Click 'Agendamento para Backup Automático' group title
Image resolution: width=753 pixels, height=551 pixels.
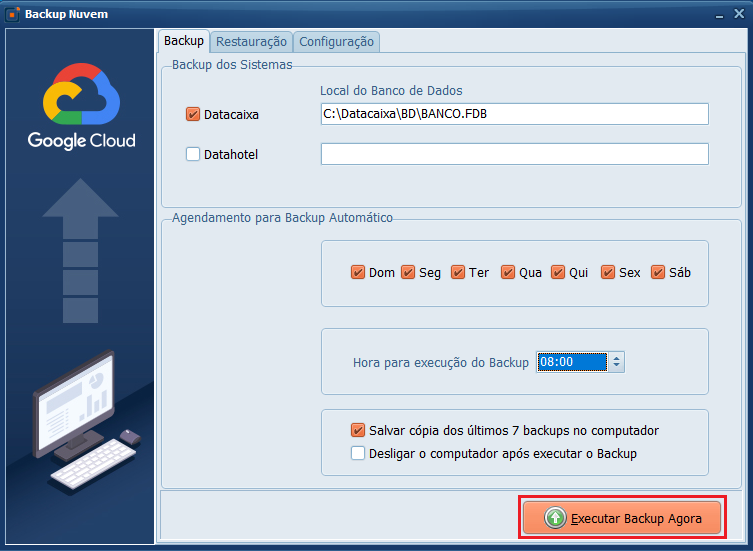pos(282,218)
